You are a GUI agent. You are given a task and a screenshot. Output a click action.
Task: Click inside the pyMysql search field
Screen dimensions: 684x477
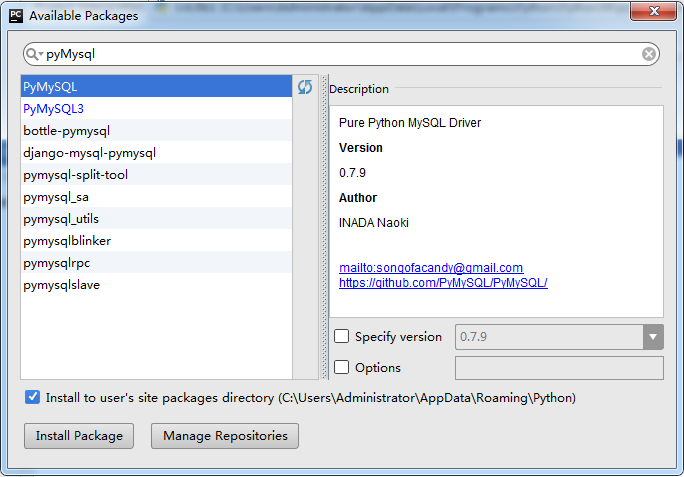(342, 54)
